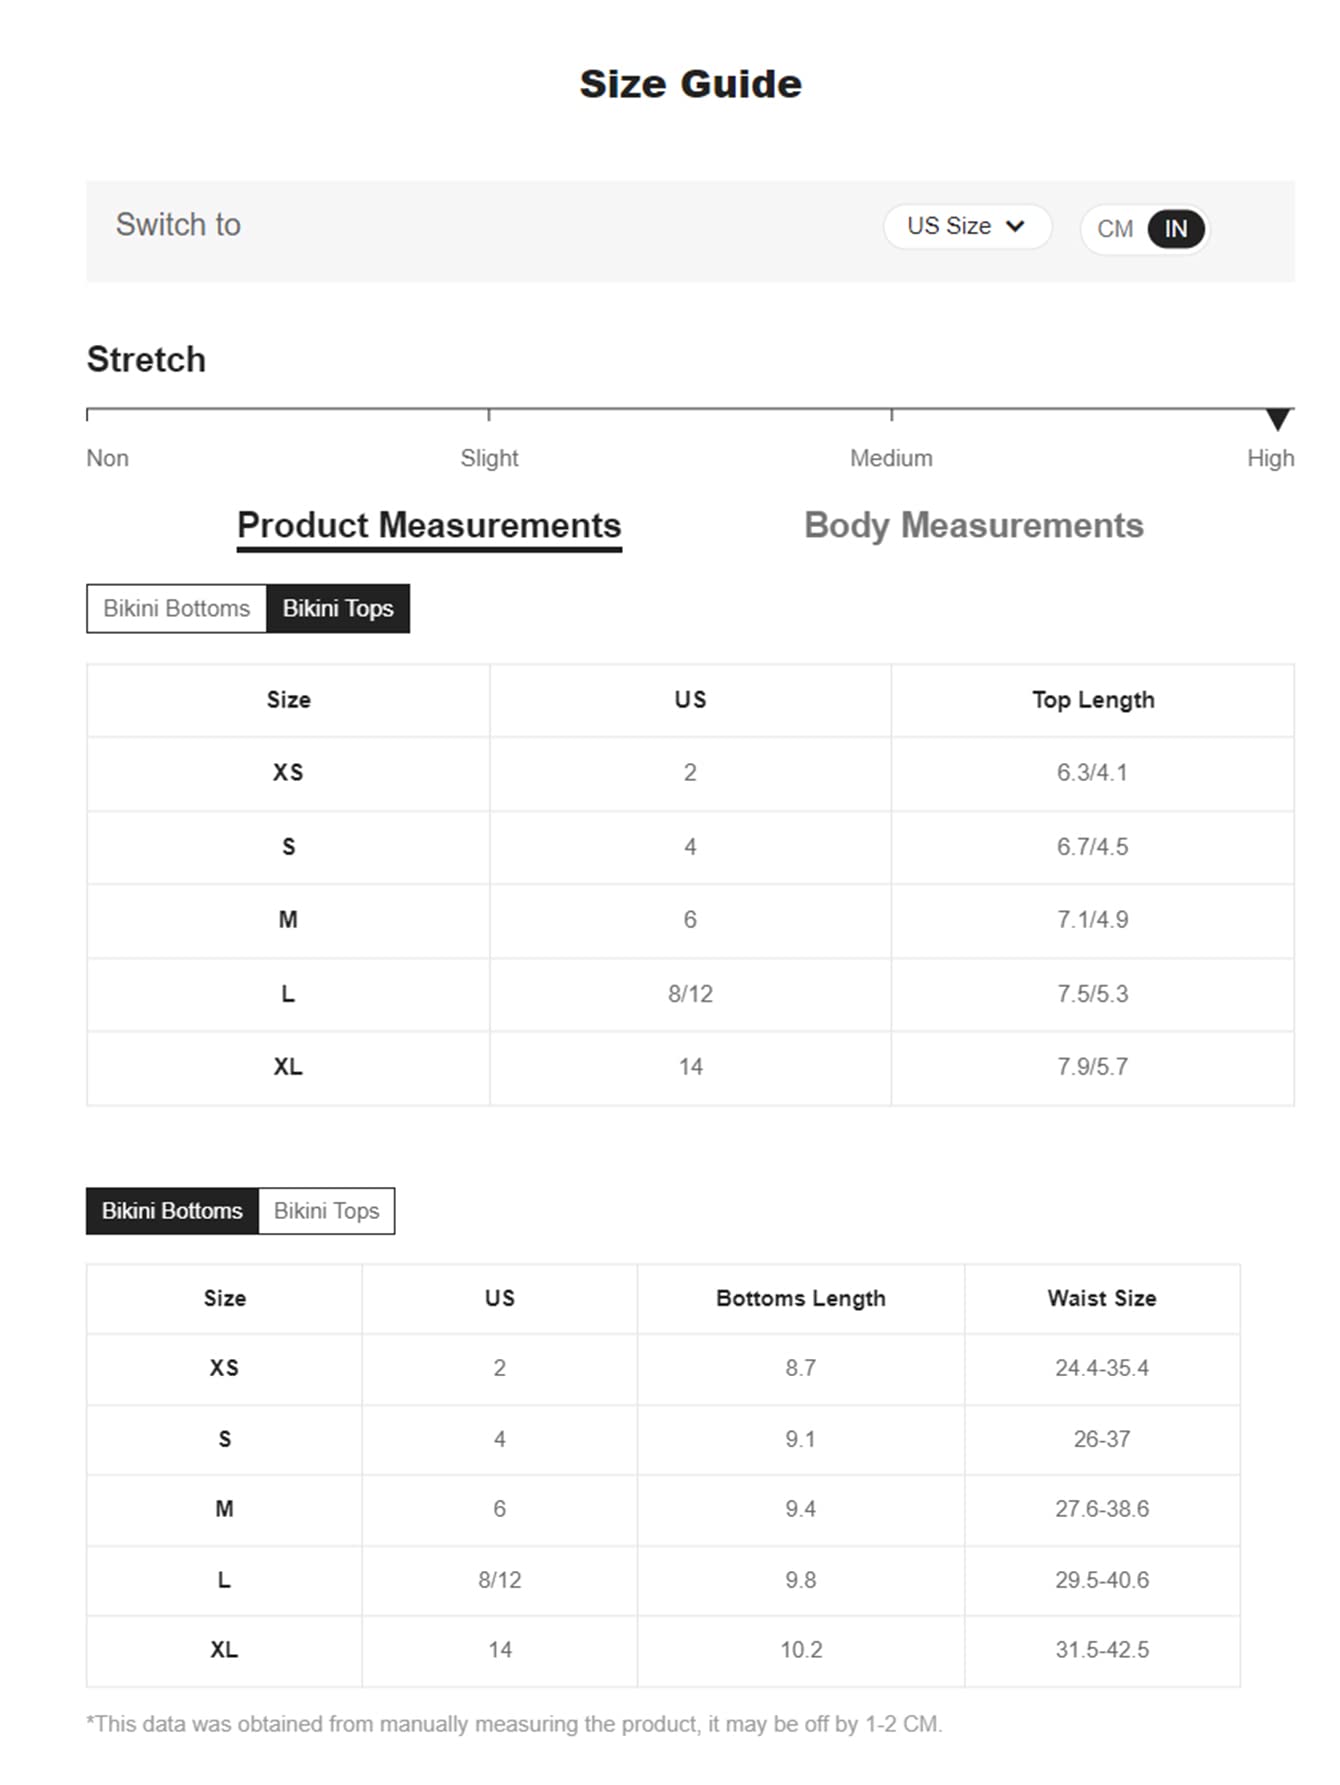
Task: Click the US Size chevron arrow
Action: [1015, 226]
